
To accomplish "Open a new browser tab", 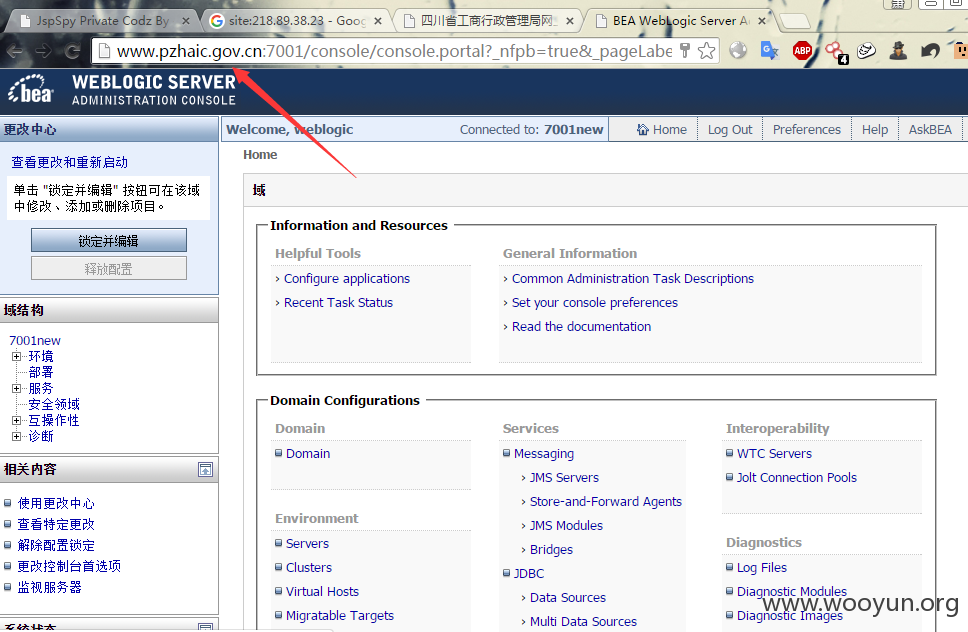I will 795,22.
